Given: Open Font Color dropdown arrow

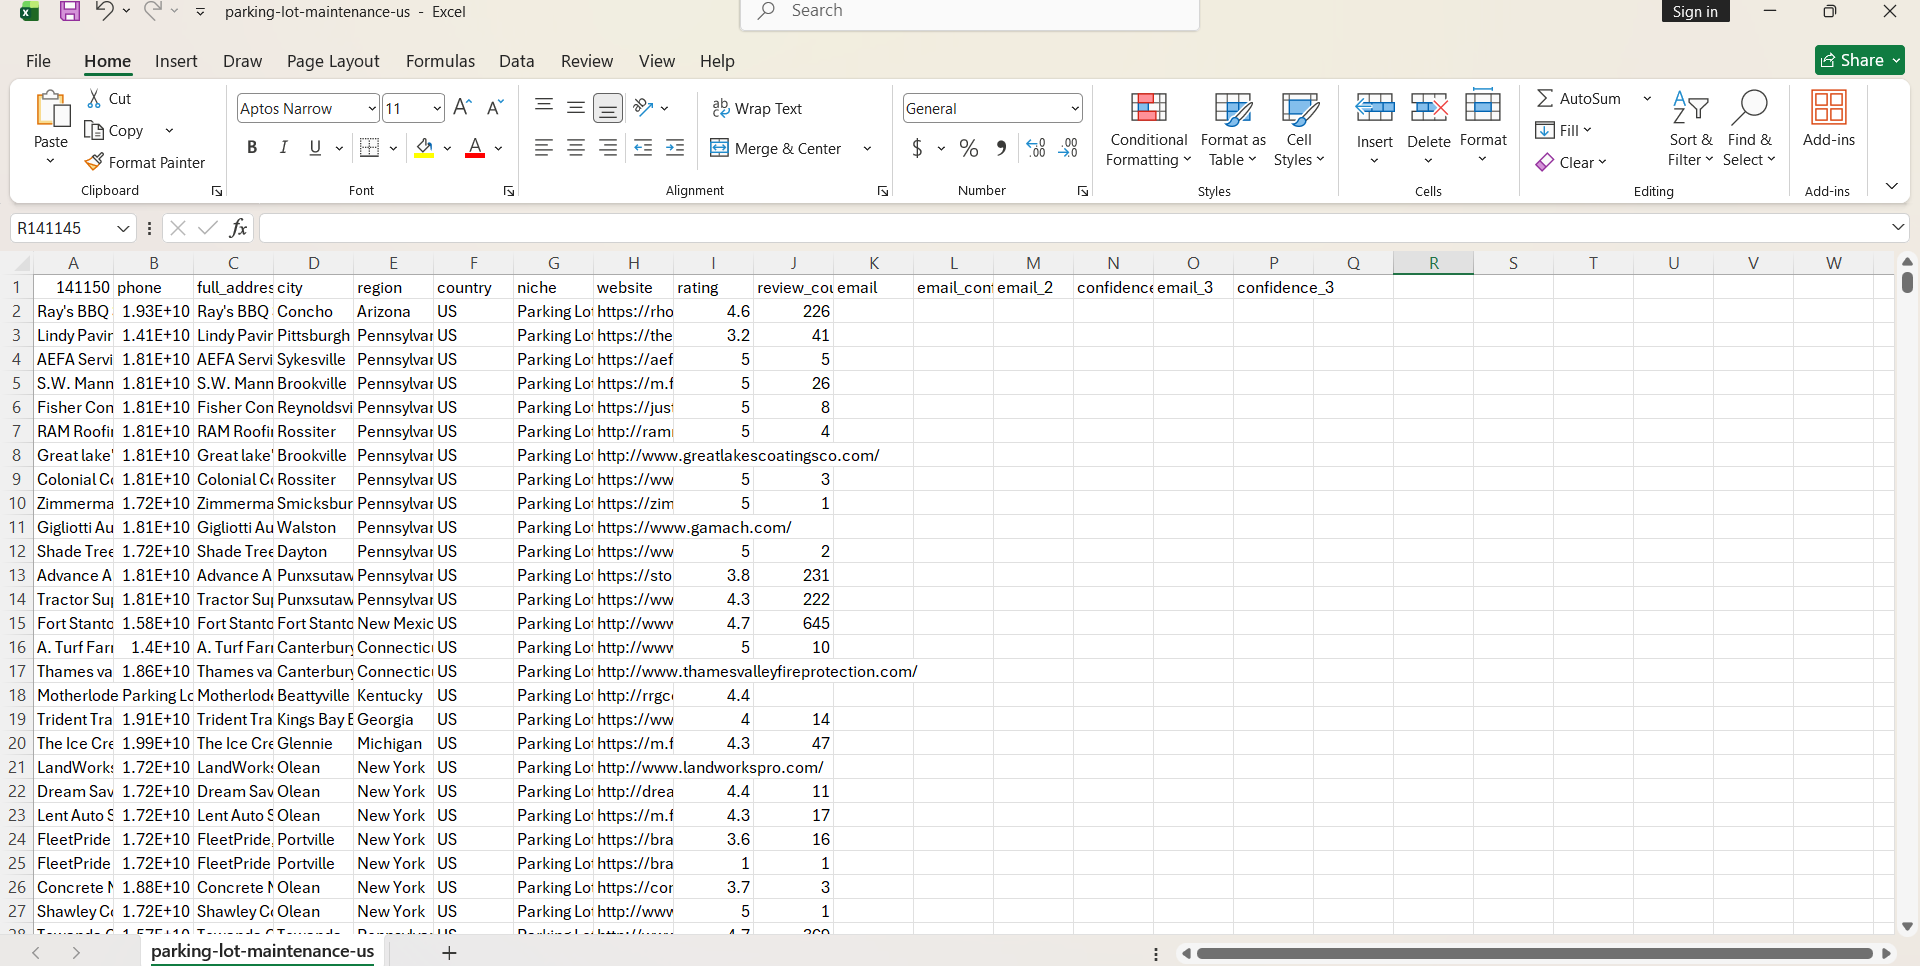Looking at the screenshot, I should tap(498, 148).
